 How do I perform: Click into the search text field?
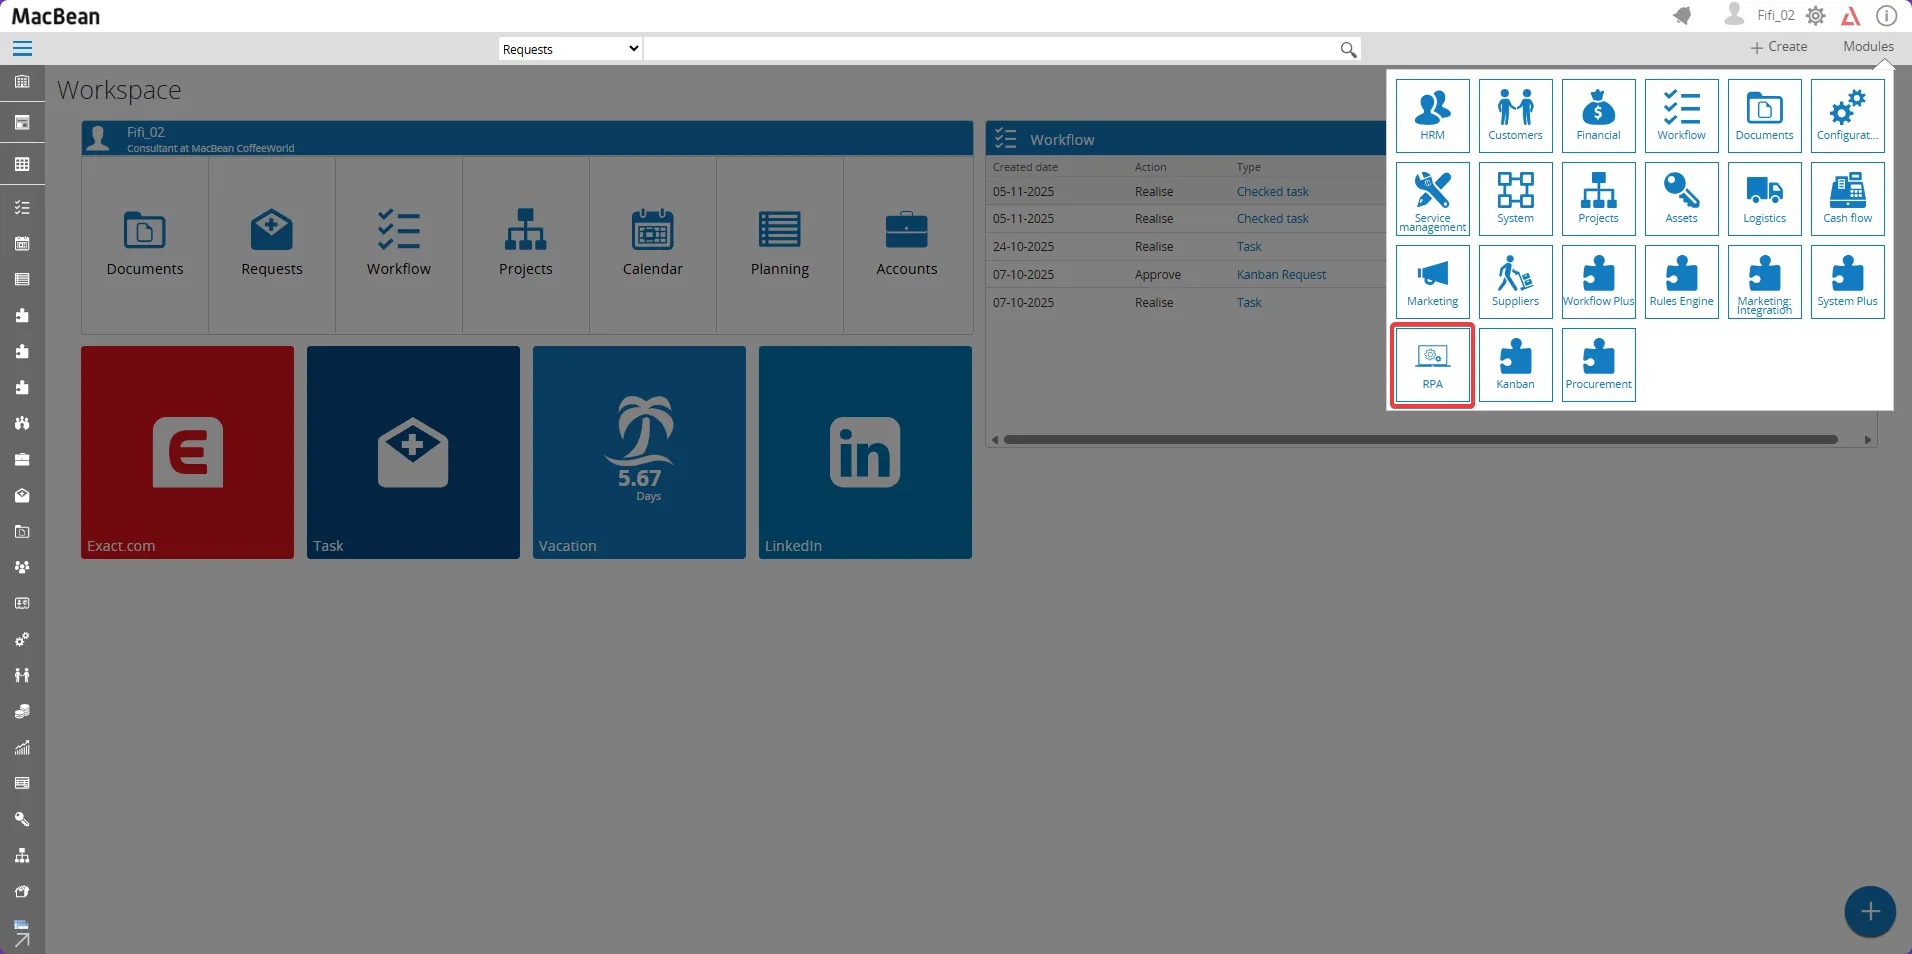[990, 49]
